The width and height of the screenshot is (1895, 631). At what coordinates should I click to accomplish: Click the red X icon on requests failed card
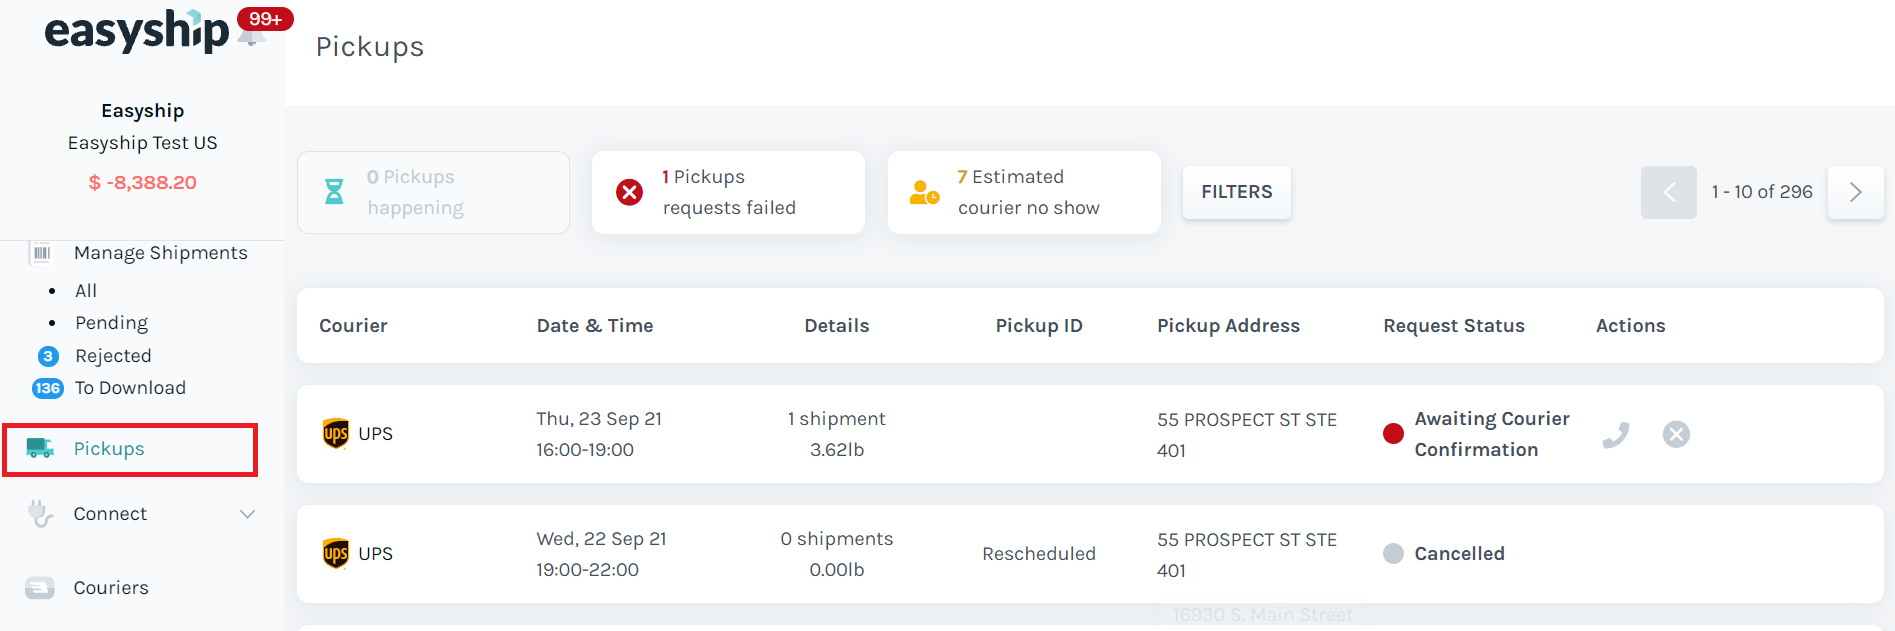click(x=629, y=192)
